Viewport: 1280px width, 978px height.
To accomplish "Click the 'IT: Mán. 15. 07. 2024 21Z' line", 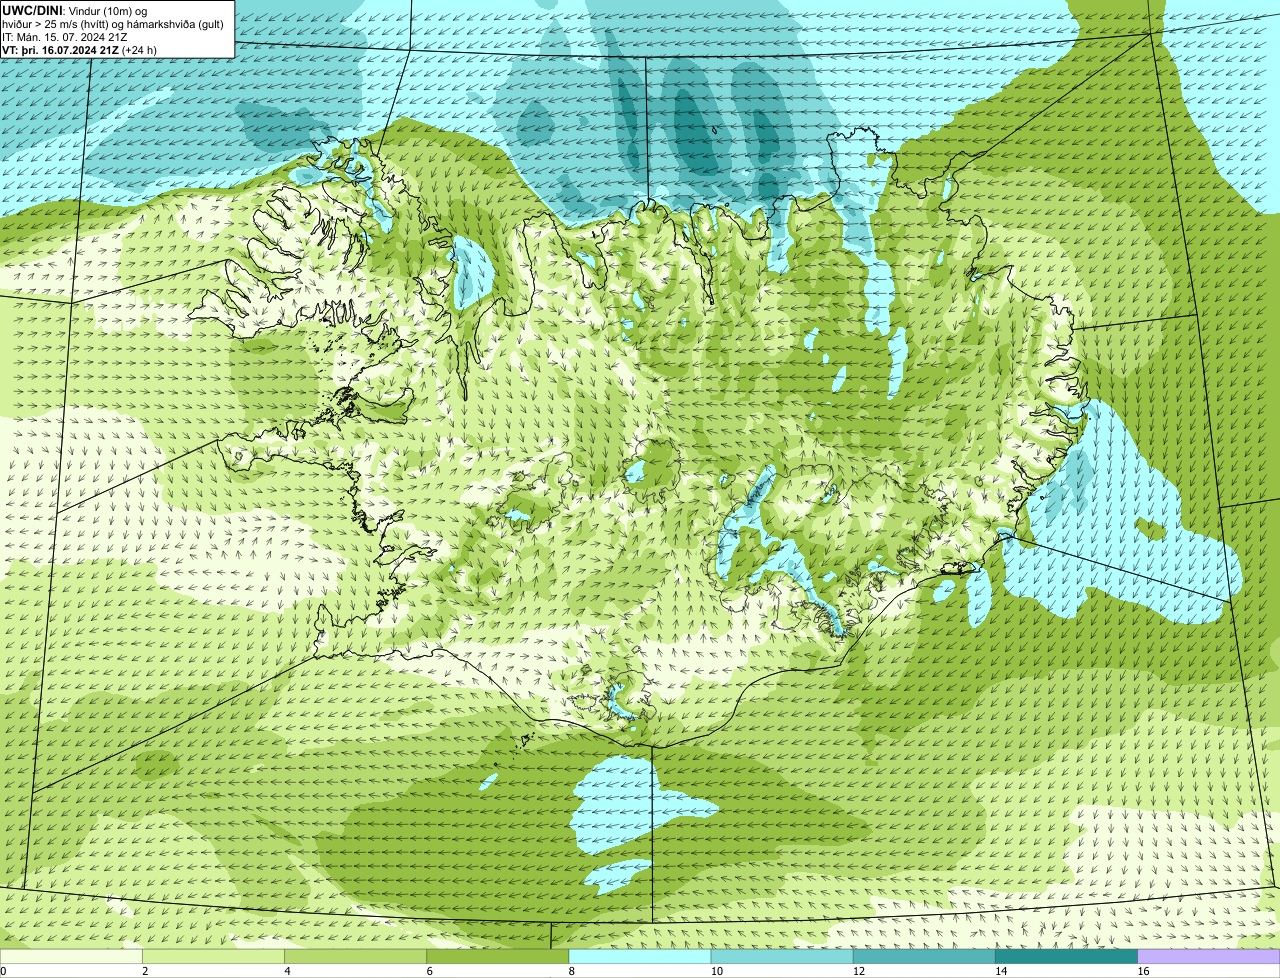I will 66,37.
